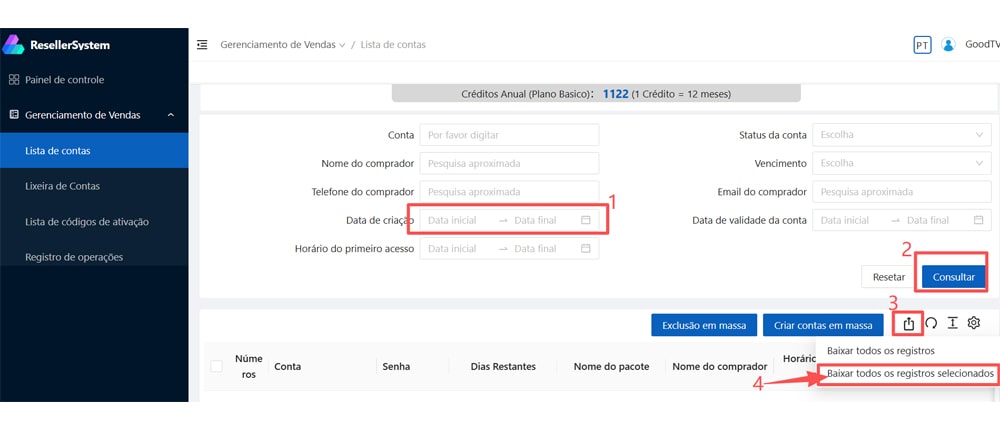This screenshot has height=431, width=1000.
Task: Click Data inicial in Horário do primeiro acesso
Action: 452,249
